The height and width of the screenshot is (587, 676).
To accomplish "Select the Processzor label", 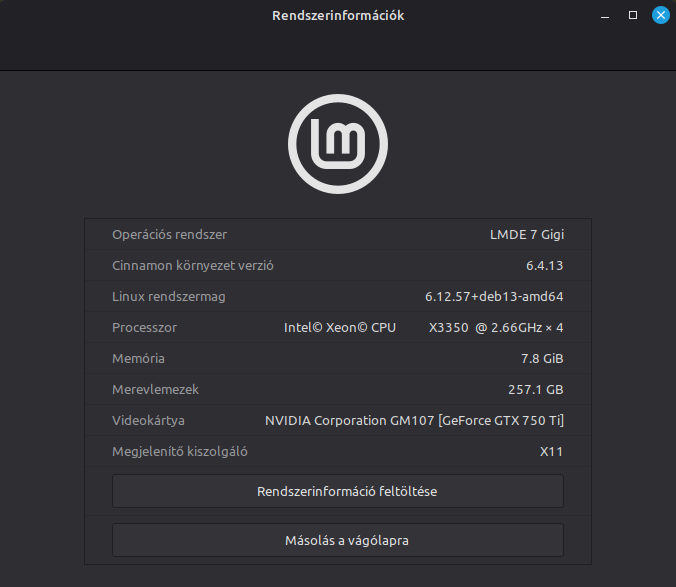I will (x=144, y=328).
